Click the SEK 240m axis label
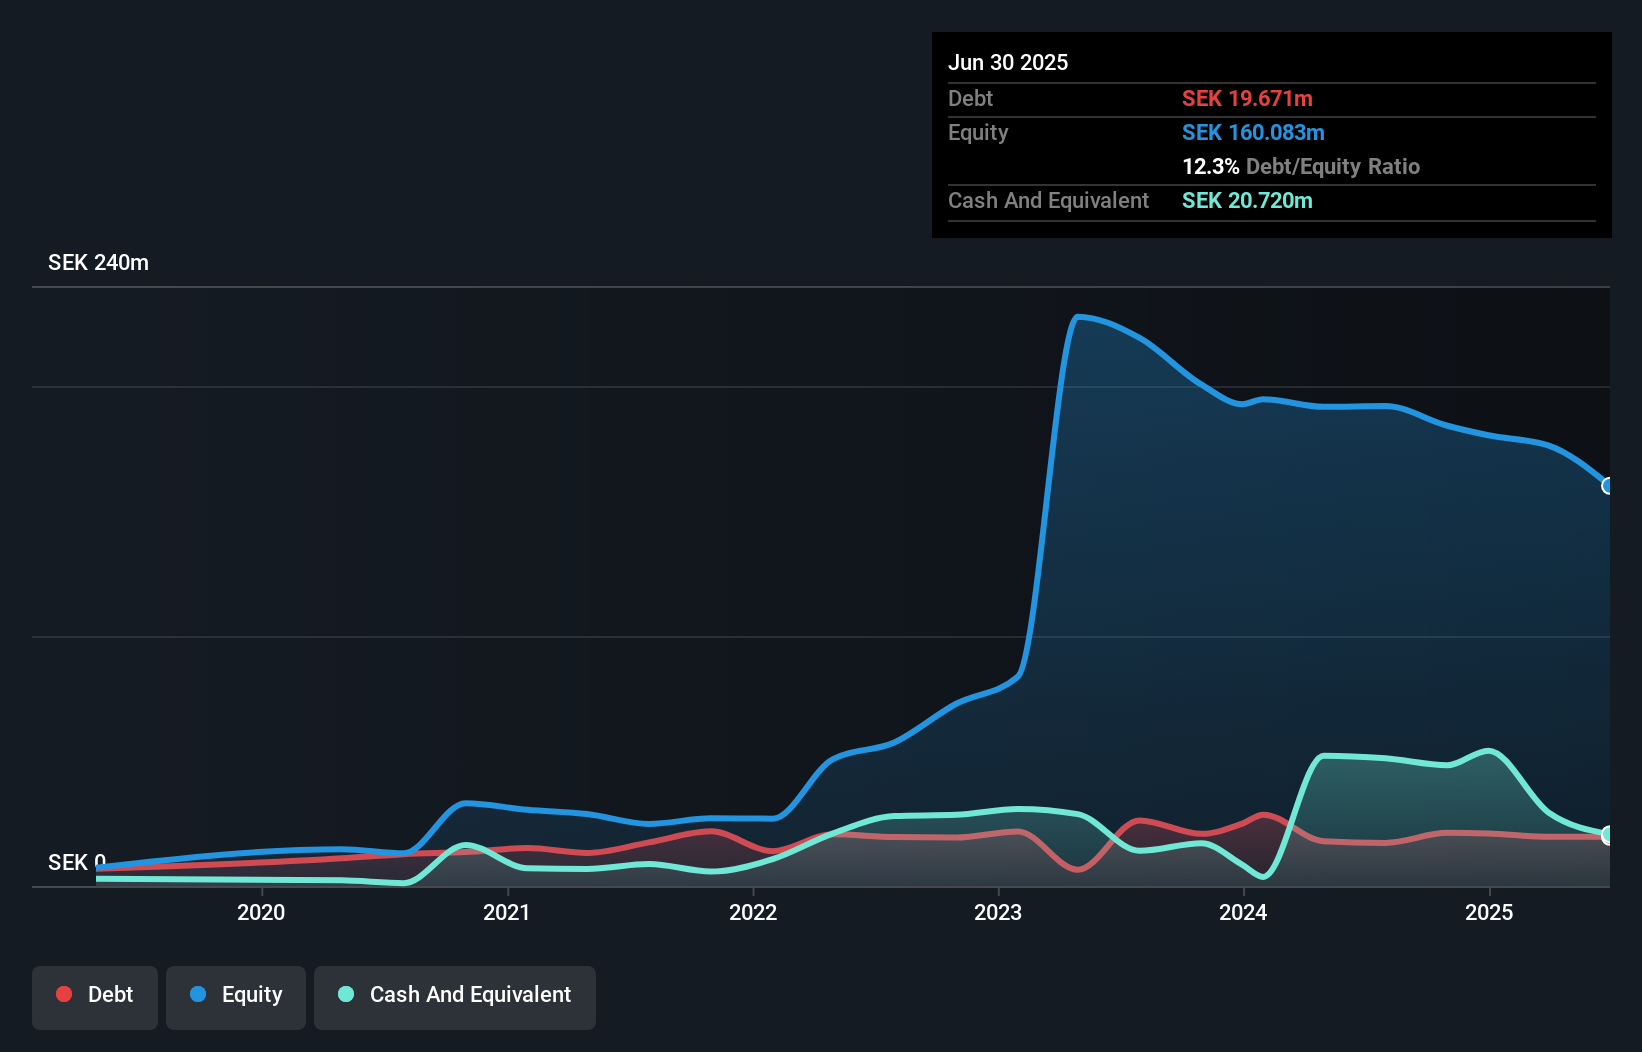Viewport: 1642px width, 1052px height. (x=98, y=262)
